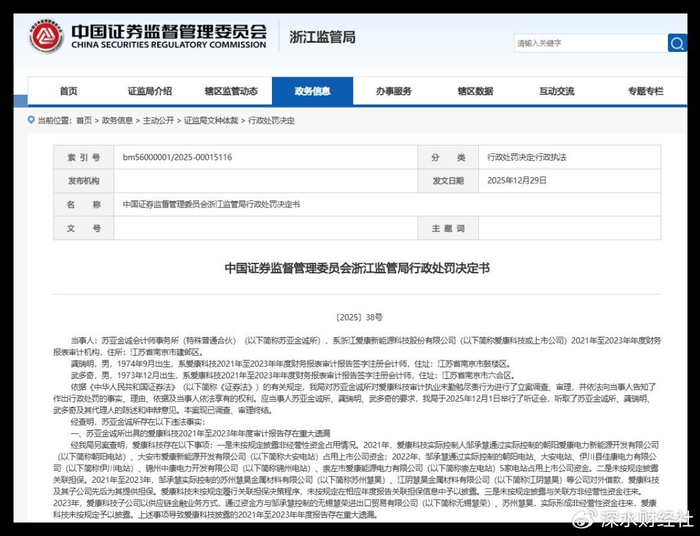Screen dimensions: 700x536
Task: Open the 辖区监管动态 navigation tab
Action: pos(231,91)
